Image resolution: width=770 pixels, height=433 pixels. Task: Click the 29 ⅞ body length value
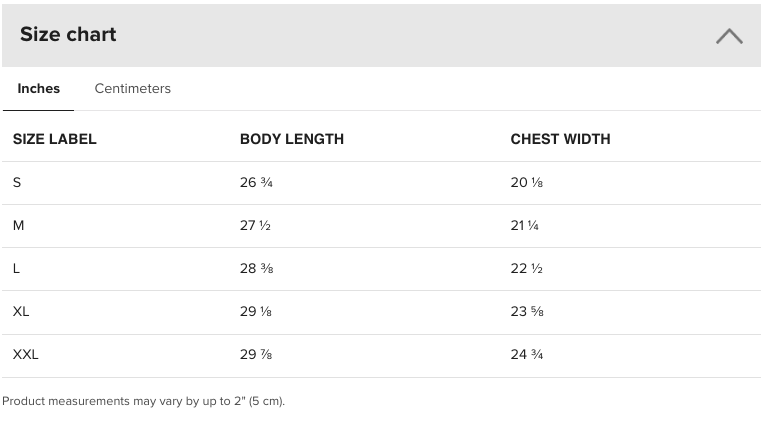(256, 354)
